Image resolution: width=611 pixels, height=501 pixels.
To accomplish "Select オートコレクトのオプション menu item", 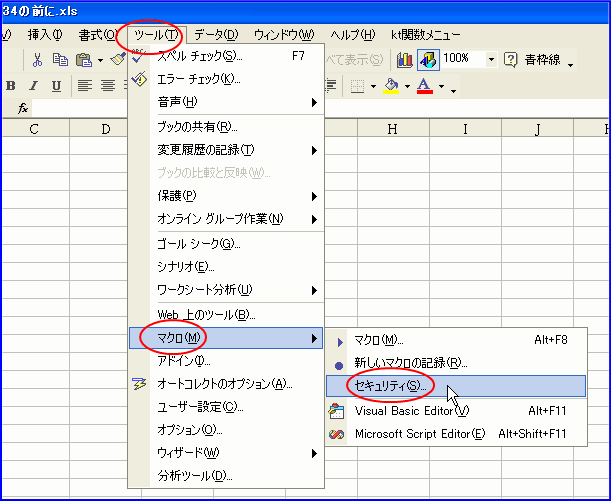I will [226, 384].
